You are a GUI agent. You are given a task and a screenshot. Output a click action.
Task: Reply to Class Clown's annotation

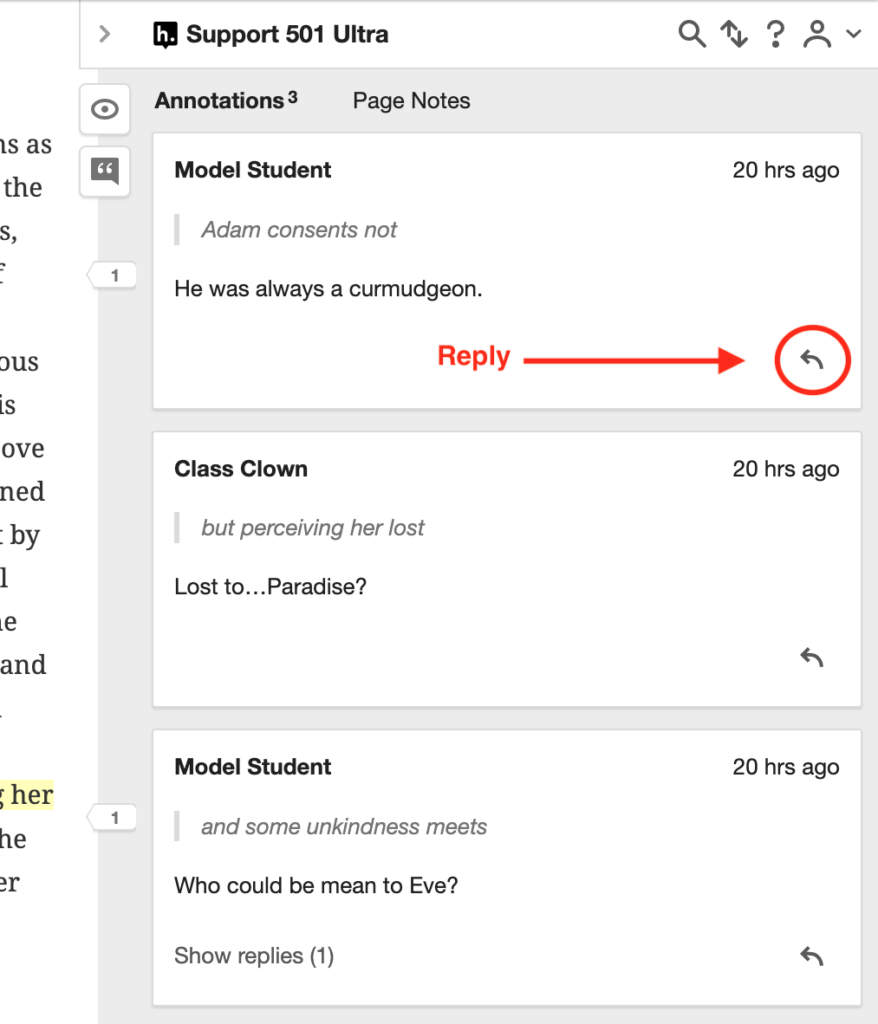[811, 657]
